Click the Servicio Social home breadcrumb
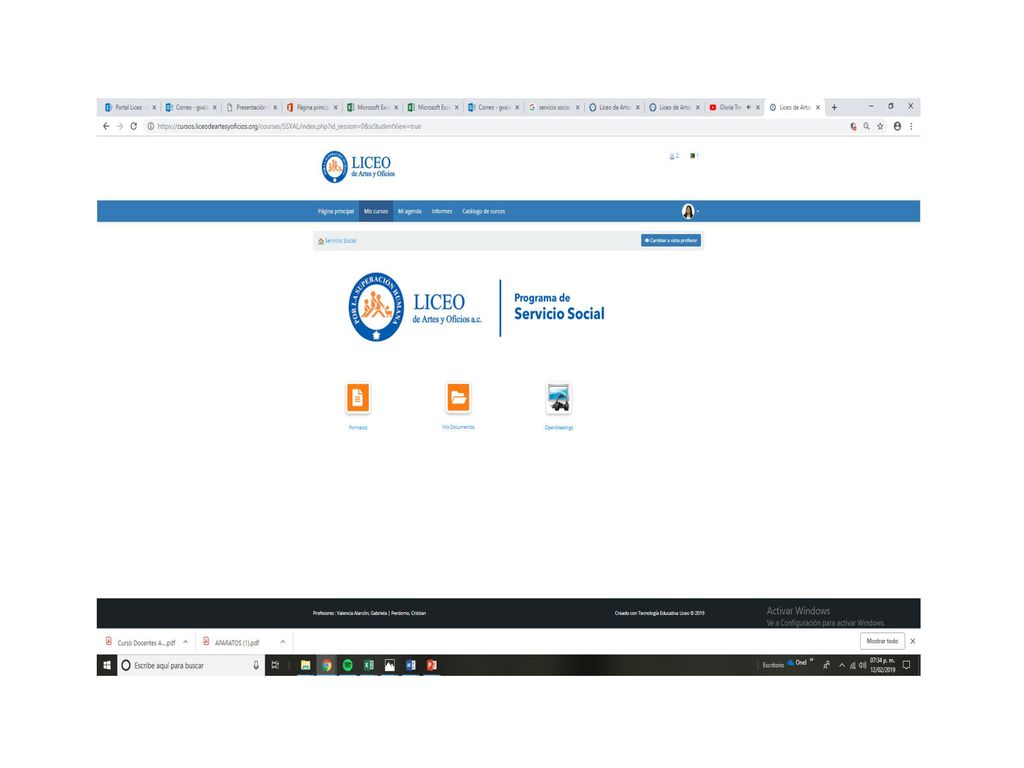Screen dimensions: 1024x768 click(337, 241)
